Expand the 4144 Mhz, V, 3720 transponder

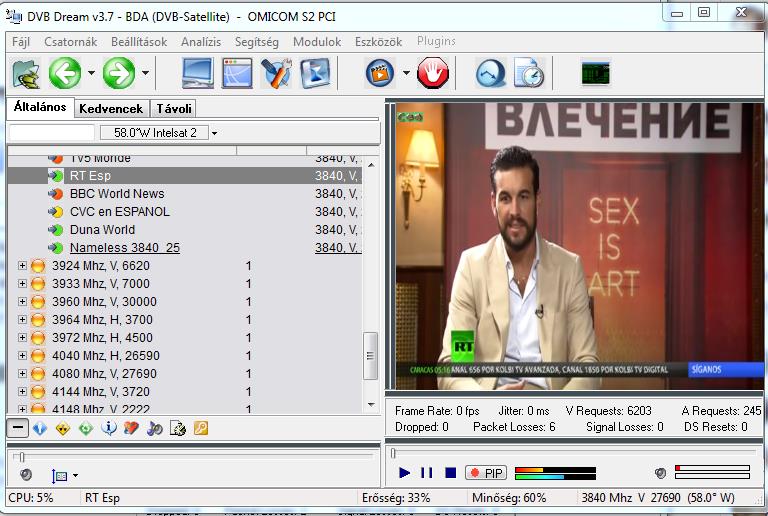tap(22, 392)
